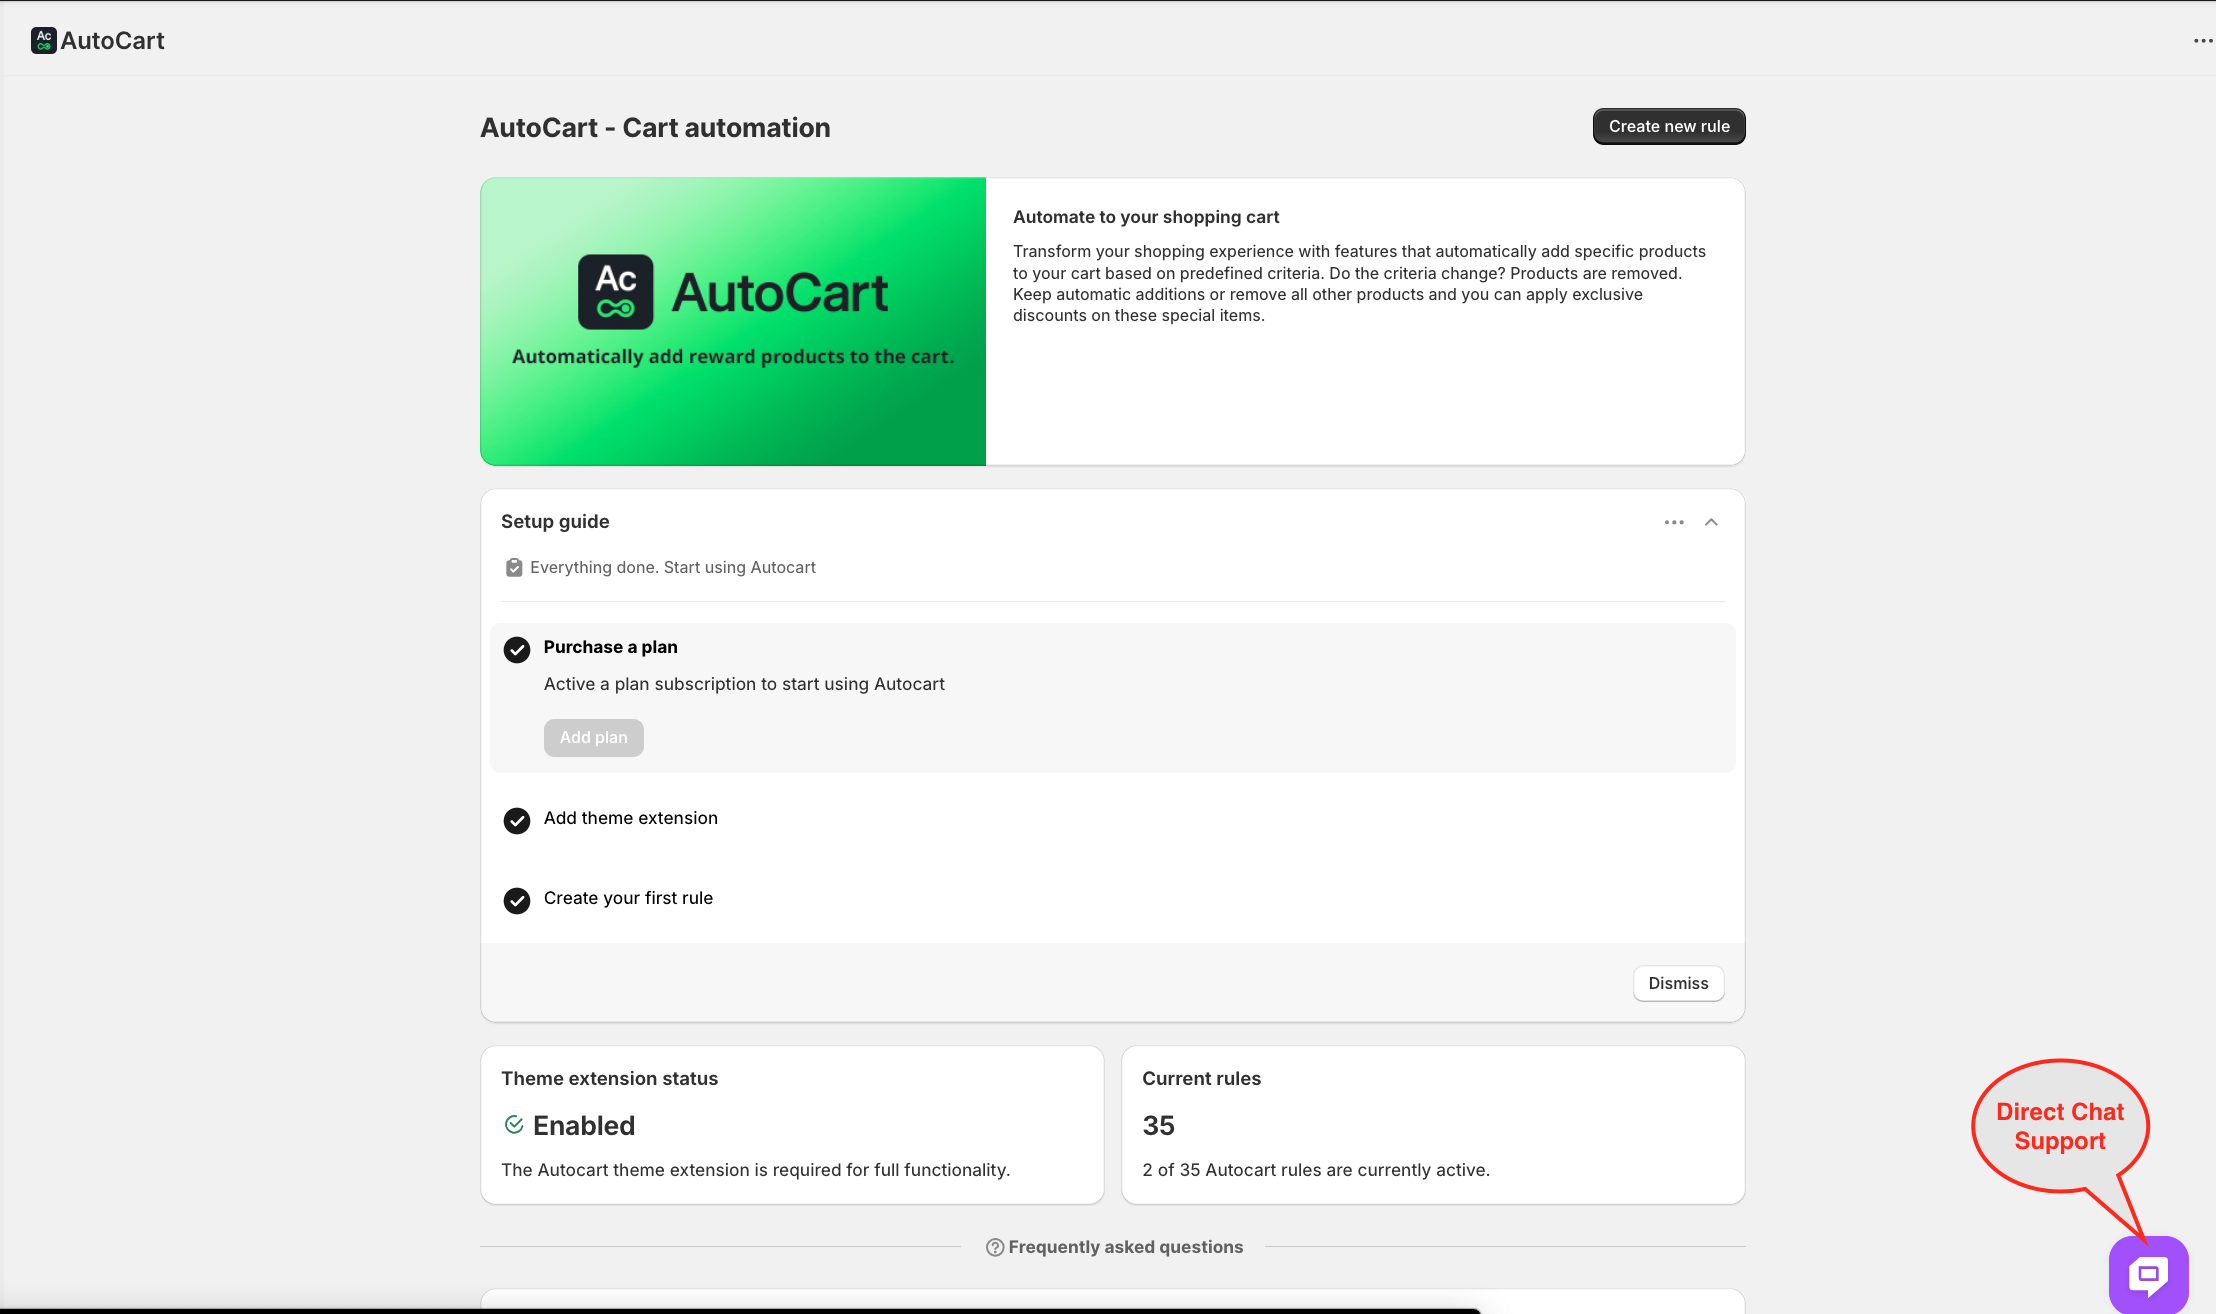Toggle the Add theme extension checkmark
This screenshot has width=2216, height=1314.
pos(517,821)
